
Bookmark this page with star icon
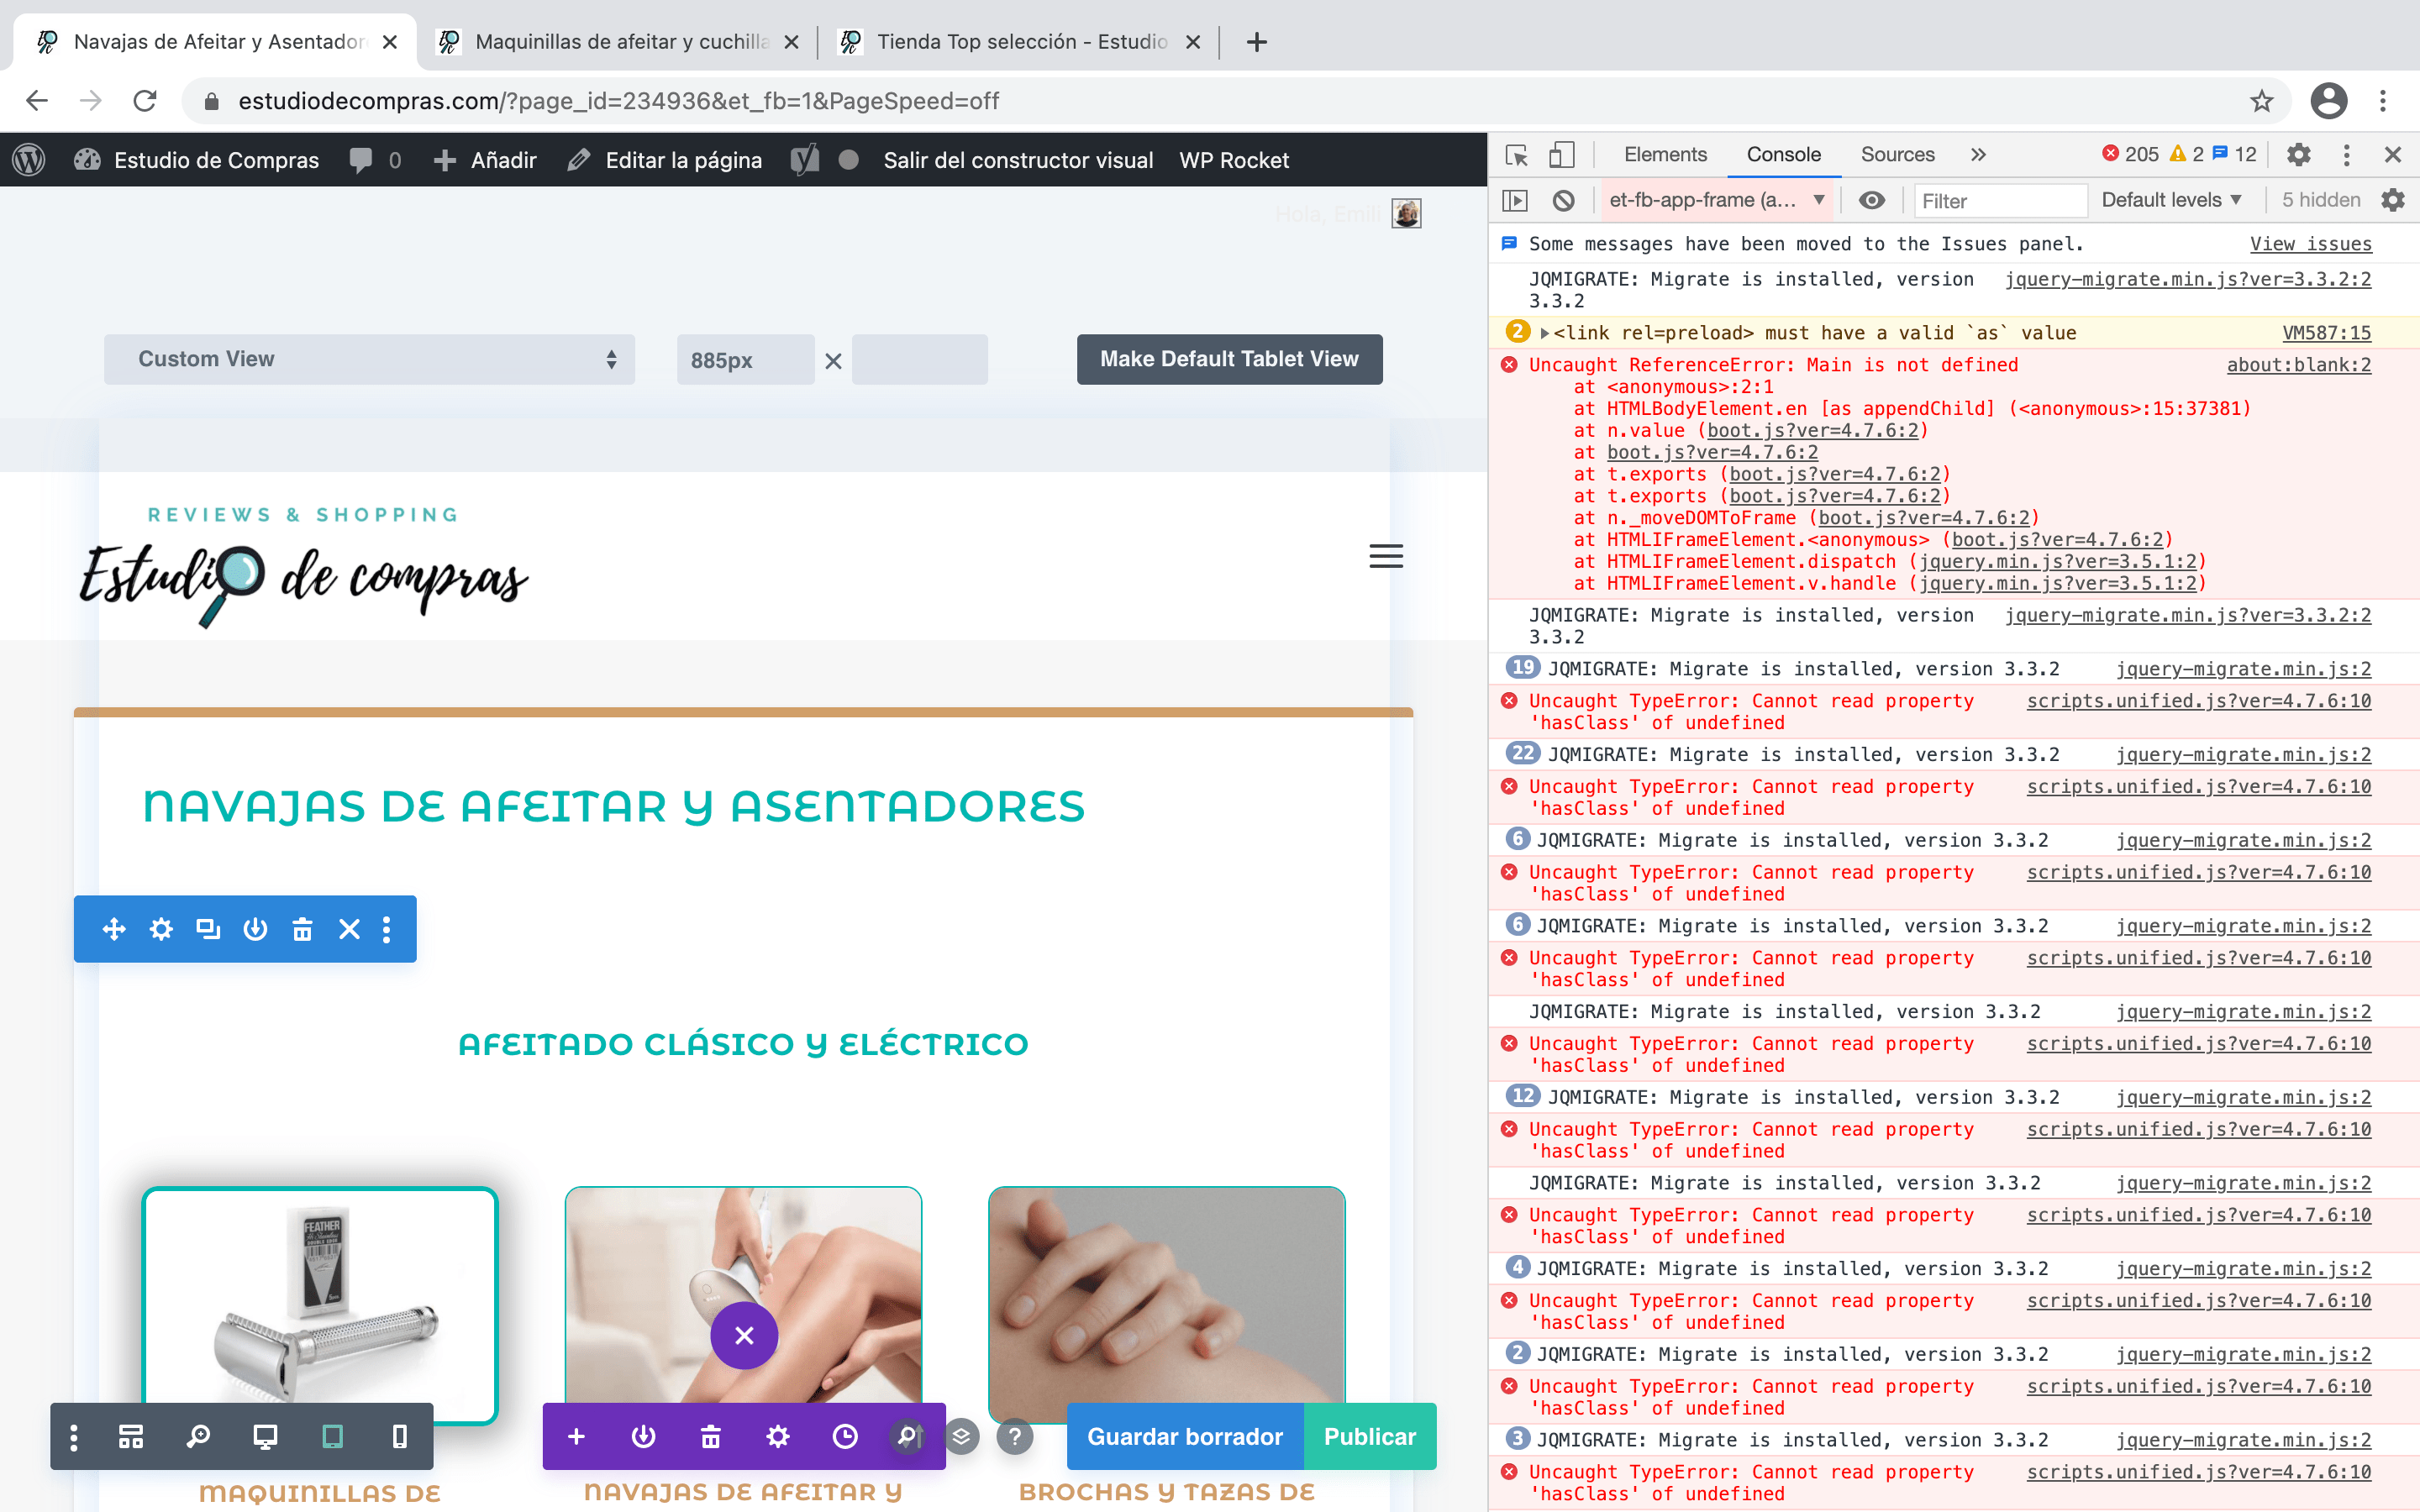pyautogui.click(x=2261, y=101)
